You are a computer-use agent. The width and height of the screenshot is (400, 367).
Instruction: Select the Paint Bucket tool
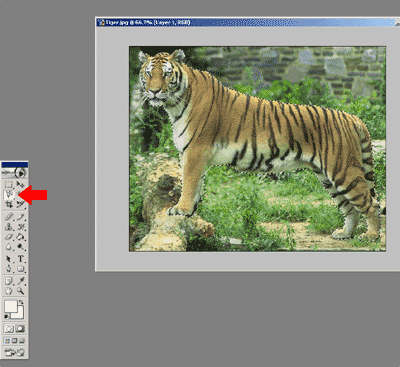20,237
